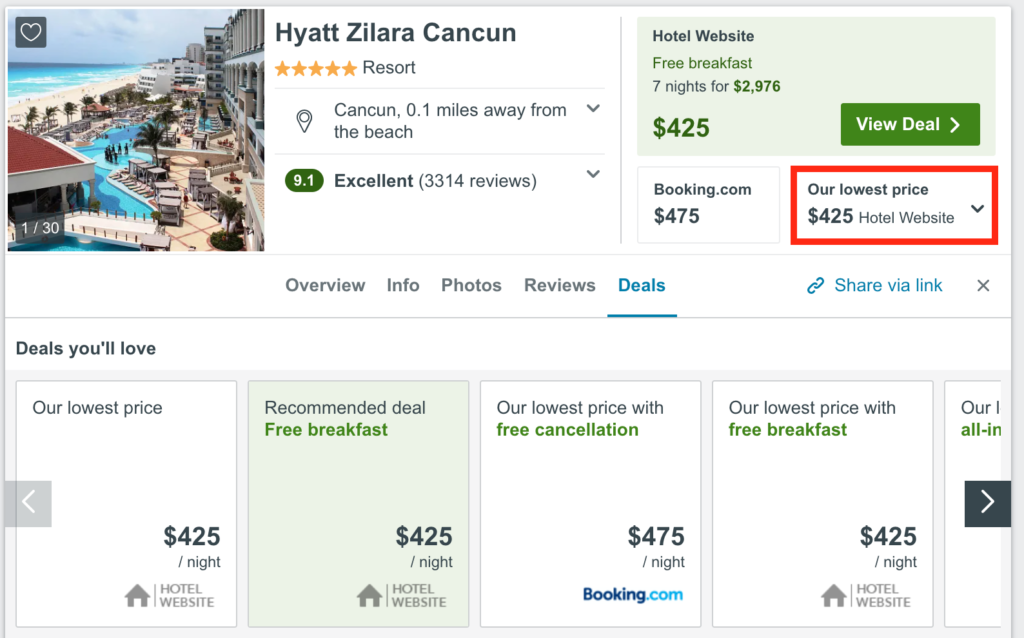Screen dimensions: 1024x638
Task: Click the Booking.com logo in deal card
Action: pyautogui.click(x=633, y=595)
